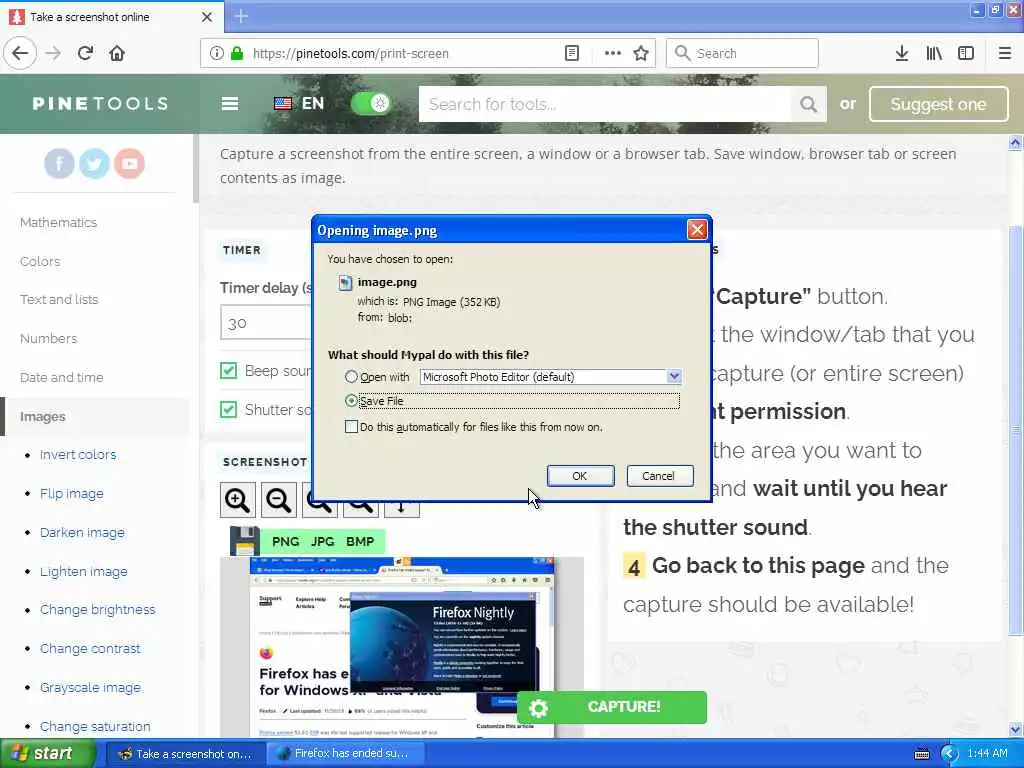Click the PINETOOLS logo

pyautogui.click(x=101, y=103)
